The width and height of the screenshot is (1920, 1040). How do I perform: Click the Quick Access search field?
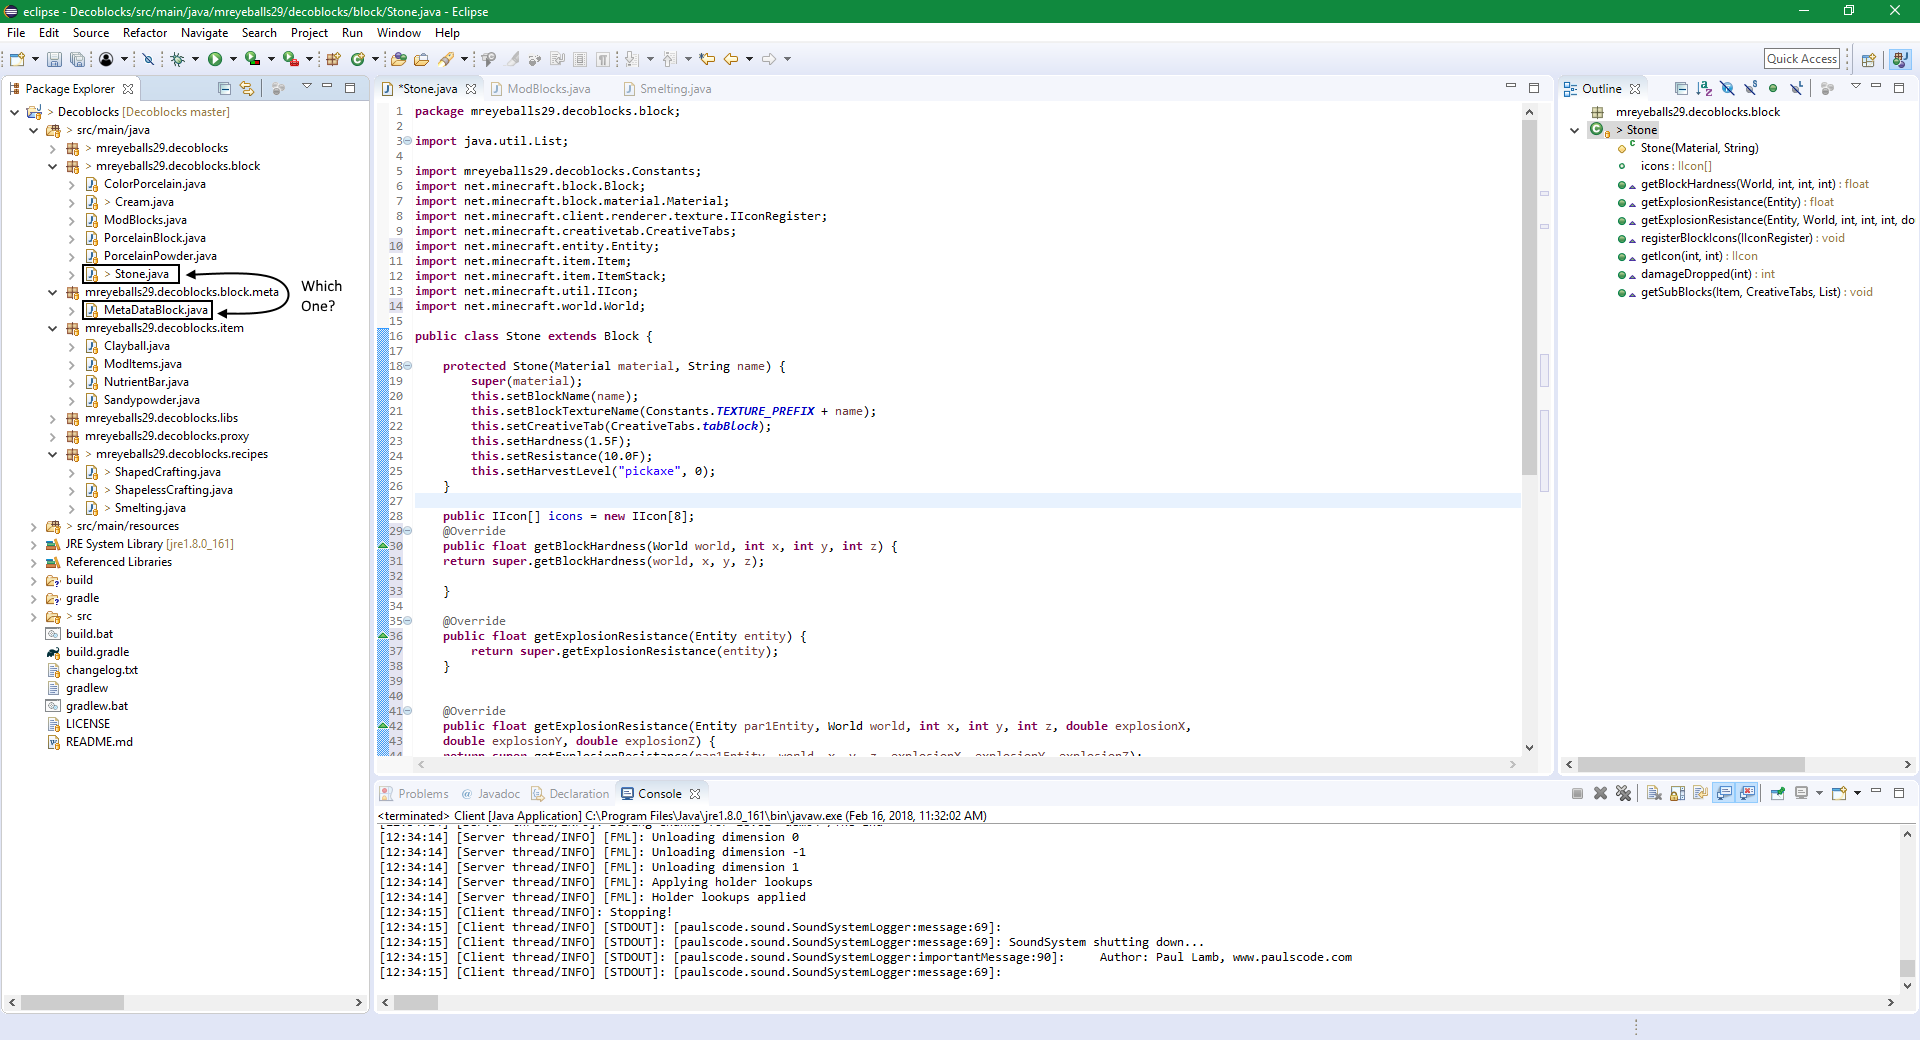[1801, 59]
